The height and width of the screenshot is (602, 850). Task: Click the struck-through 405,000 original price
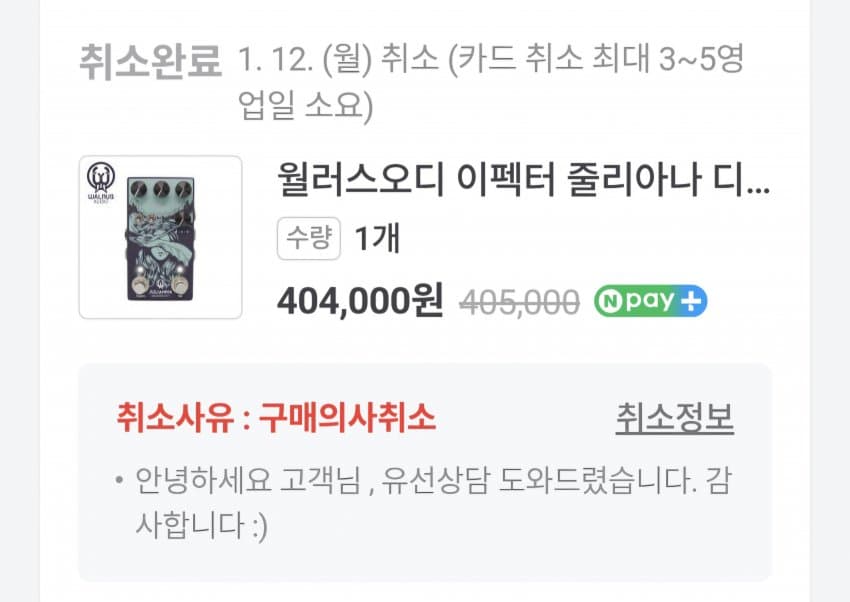tap(519, 302)
